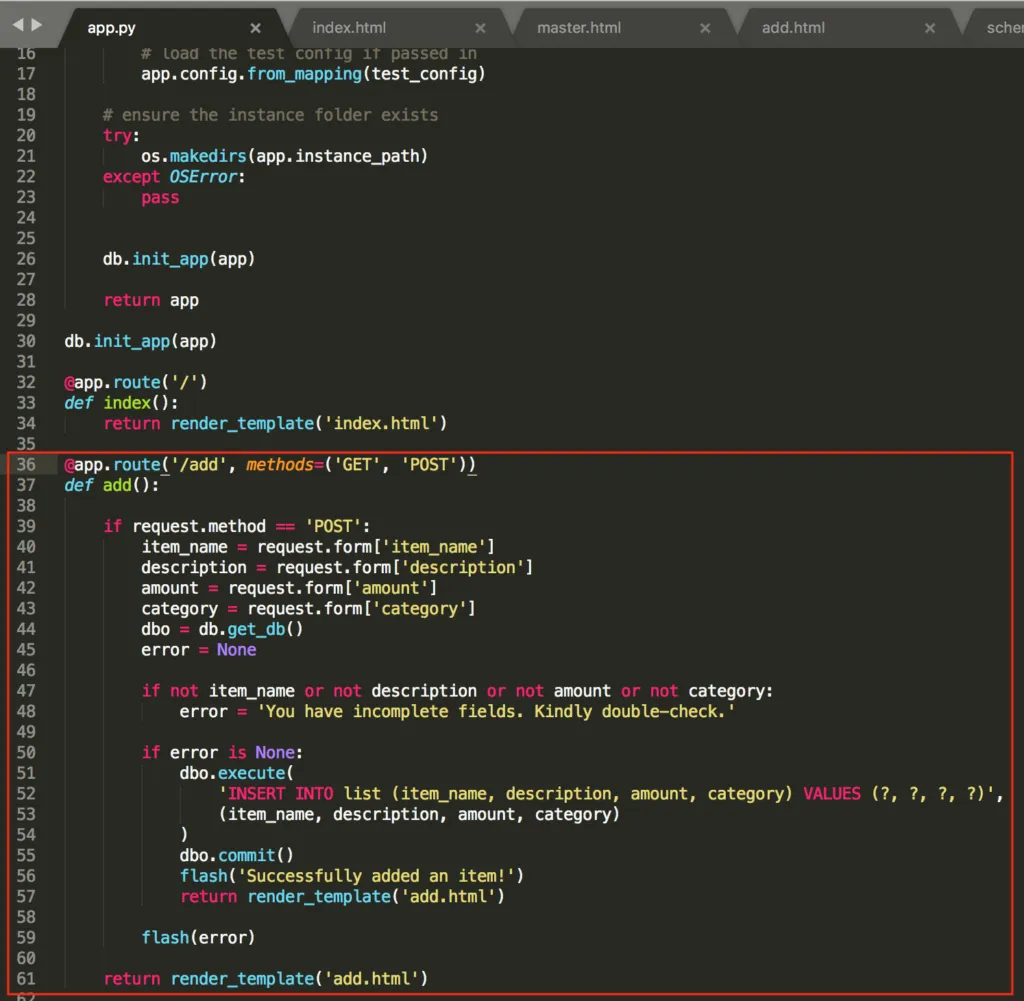
Task: Place cursor on 'def add():' line
Action: (x=111, y=485)
